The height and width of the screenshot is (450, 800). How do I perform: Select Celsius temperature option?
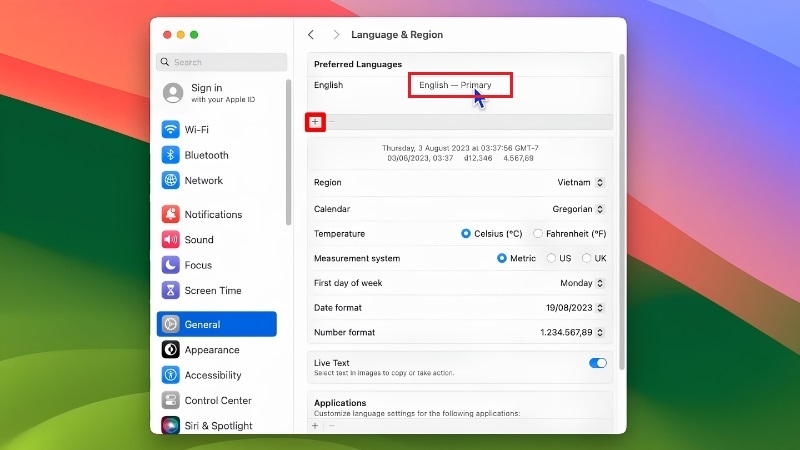tap(465, 234)
